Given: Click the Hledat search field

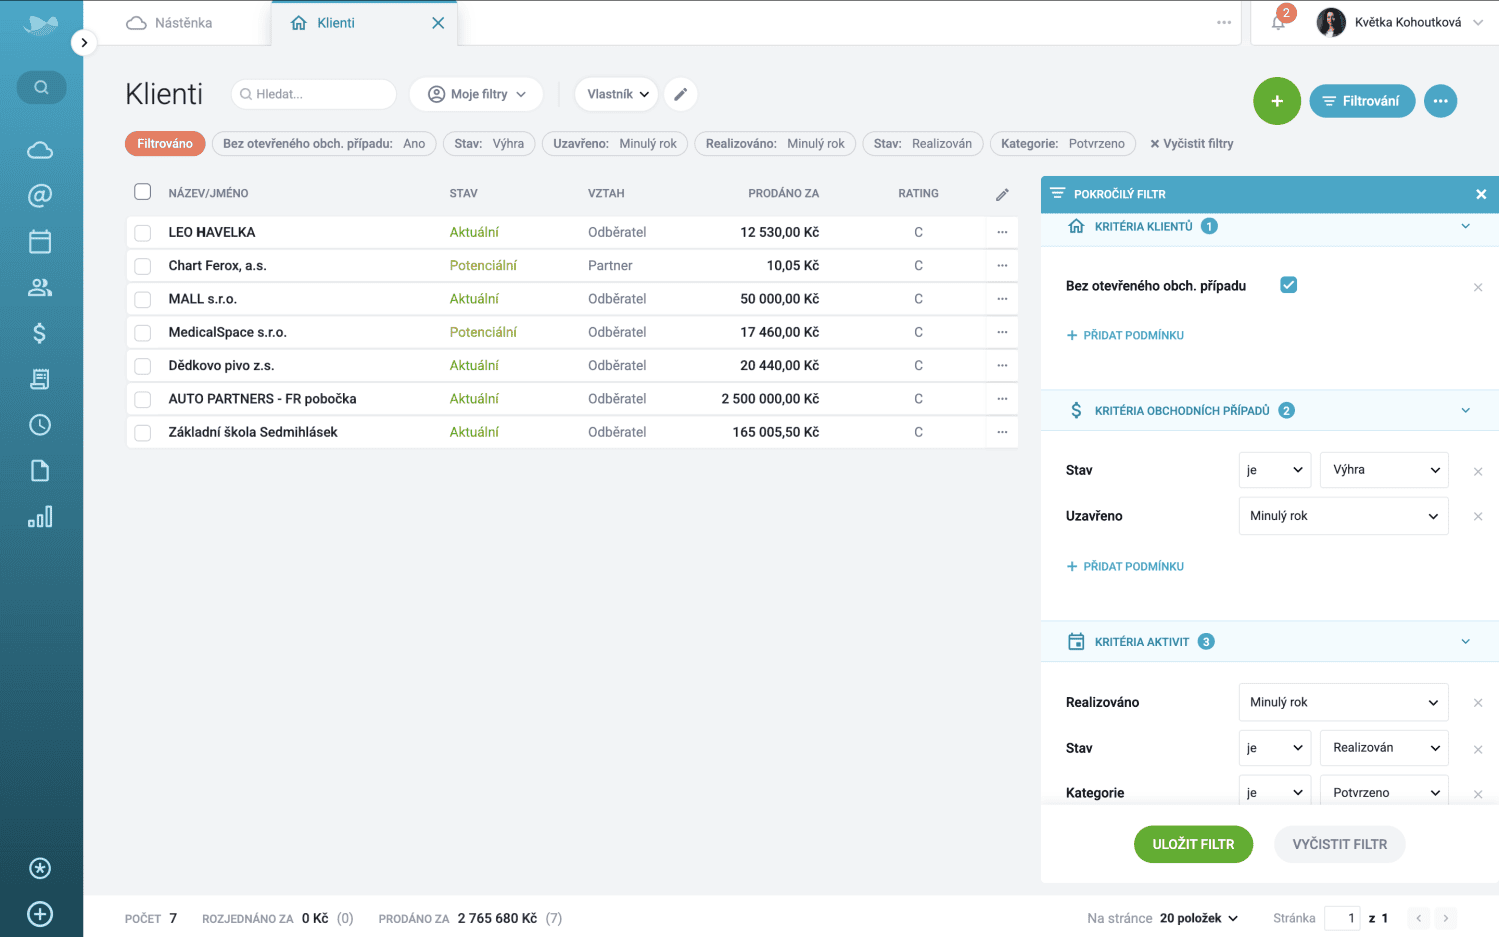Looking at the screenshot, I should [315, 94].
